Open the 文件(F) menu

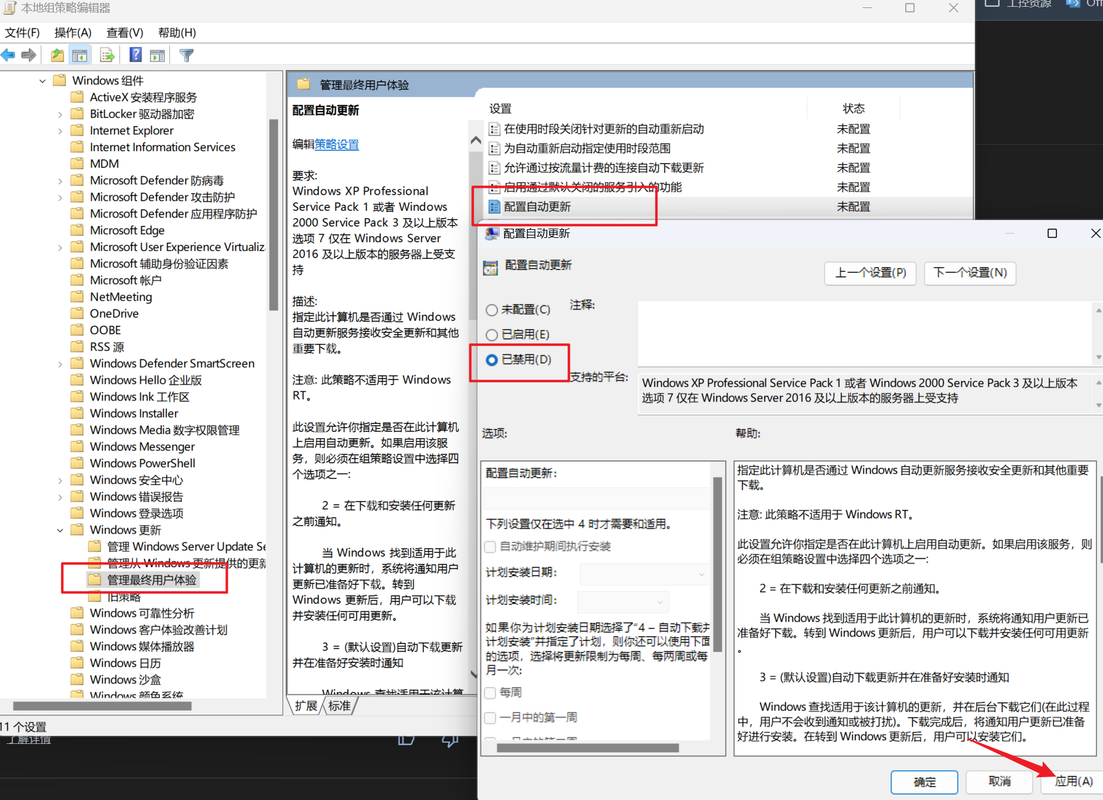pos(22,32)
